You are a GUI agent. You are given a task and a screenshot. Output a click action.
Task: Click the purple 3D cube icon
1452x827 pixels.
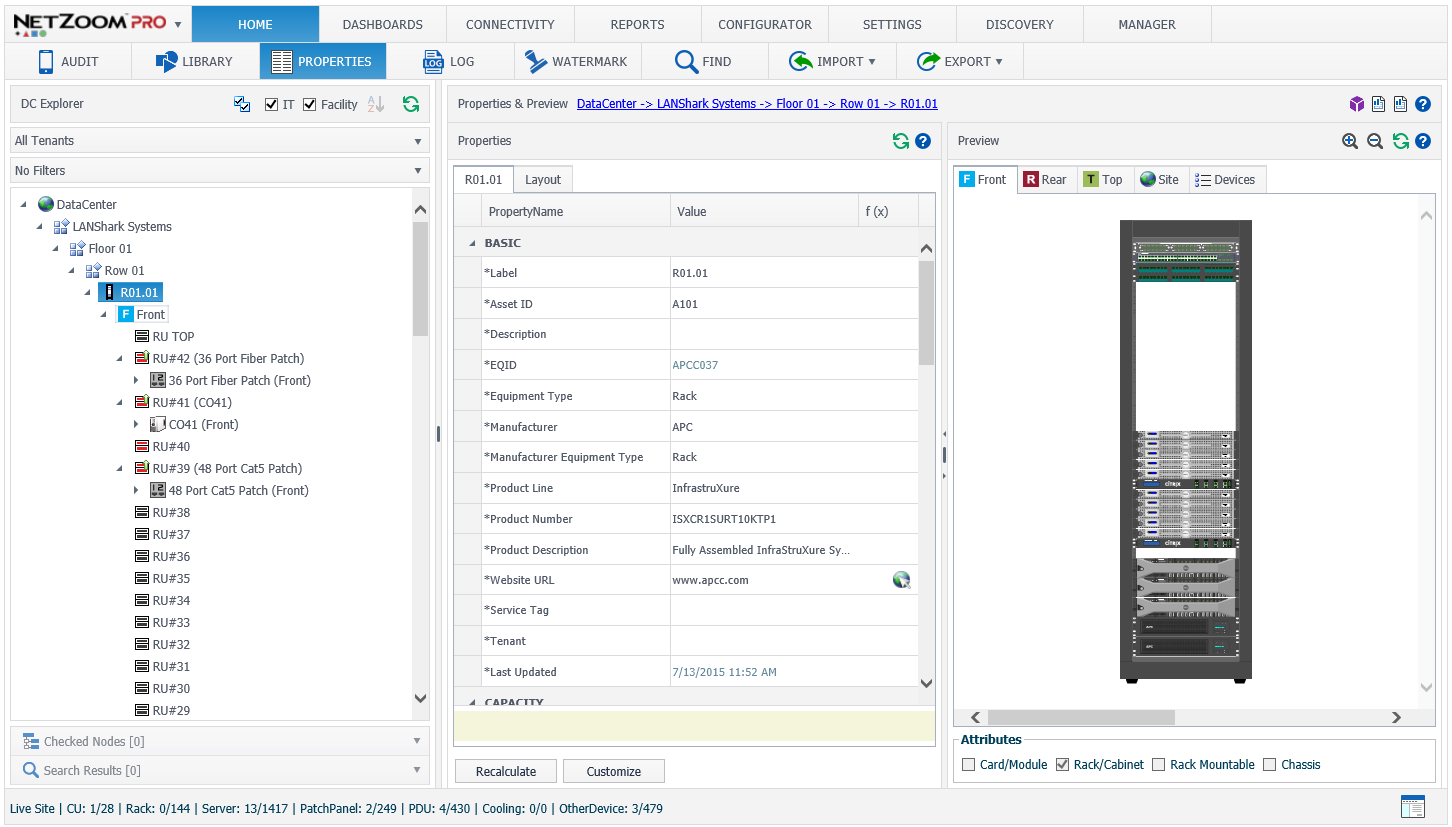[x=1357, y=104]
